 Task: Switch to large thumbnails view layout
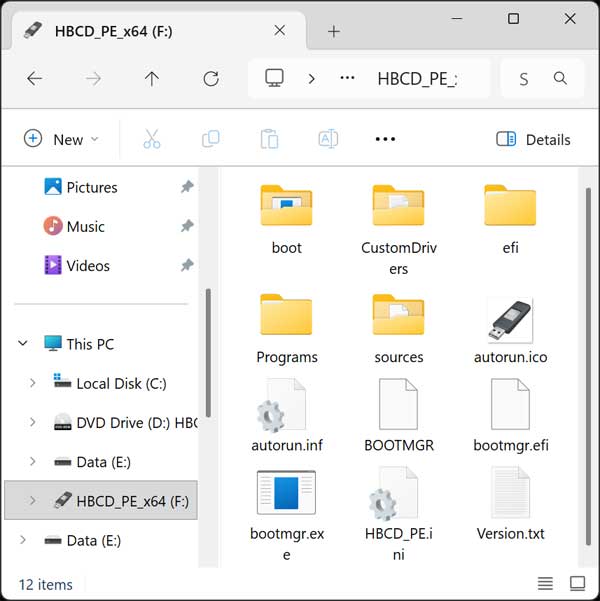577,584
